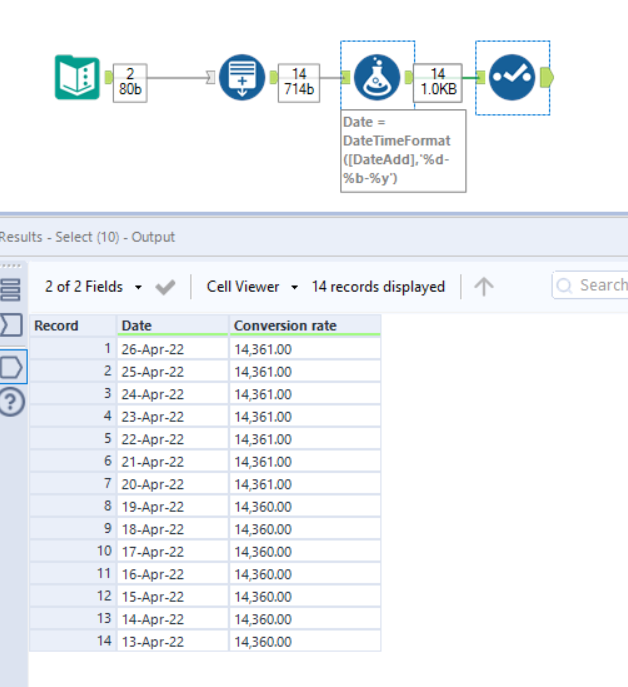Click the input anchor icon in results sidebar
Viewport: 628px width, 687px height.
(11, 325)
